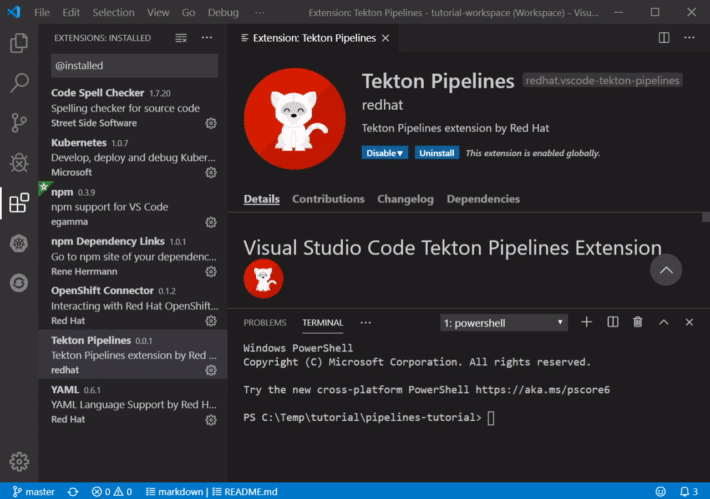This screenshot has height=499, width=710.
Task: Open the View menu
Action: 158,13
